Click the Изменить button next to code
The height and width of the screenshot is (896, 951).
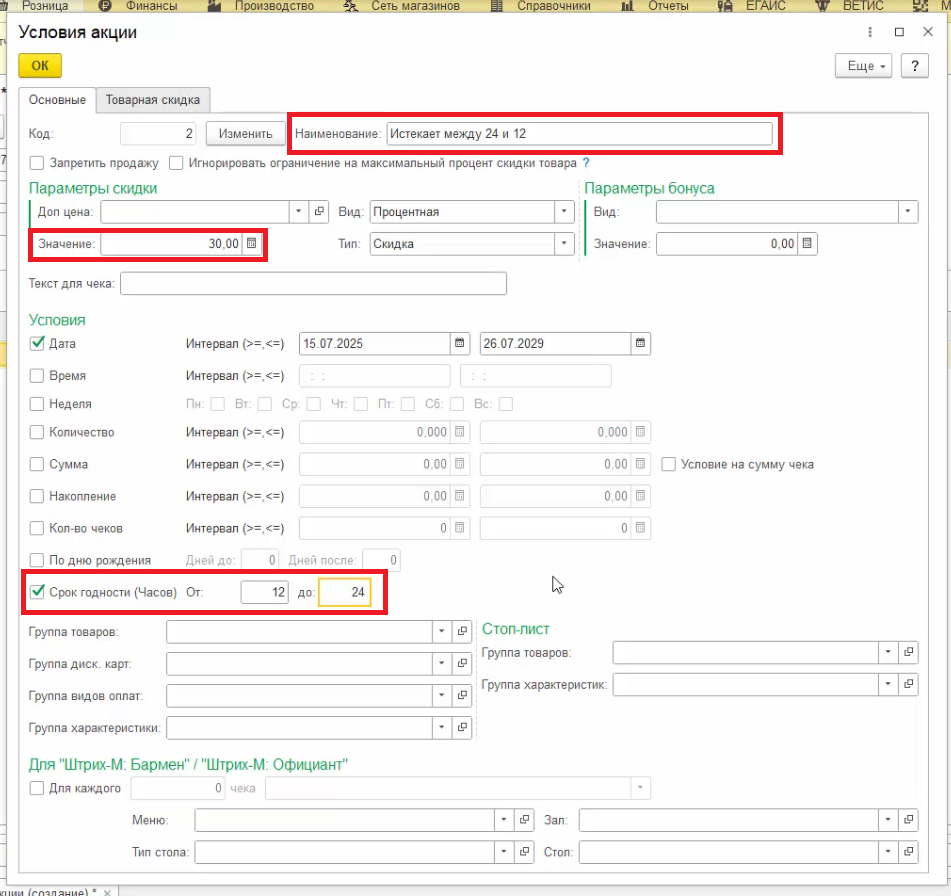point(246,134)
